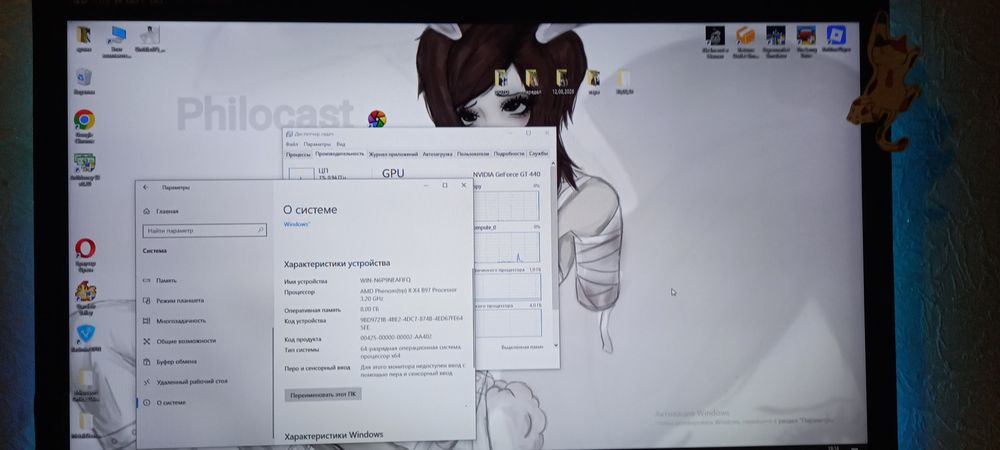Select the Производительность tab in Task Manager
Screen dimensions: 1000x450
point(339,154)
